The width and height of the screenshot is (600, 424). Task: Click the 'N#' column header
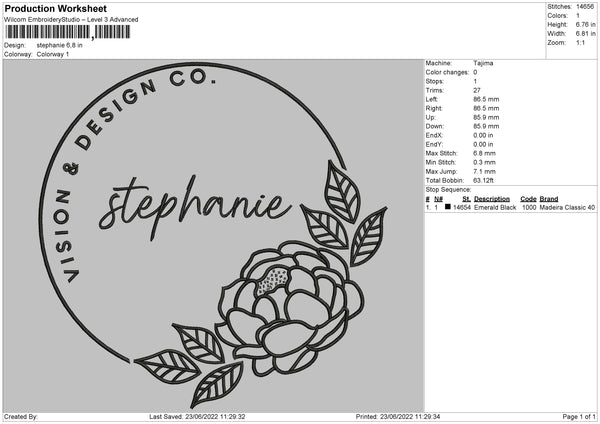point(439,199)
